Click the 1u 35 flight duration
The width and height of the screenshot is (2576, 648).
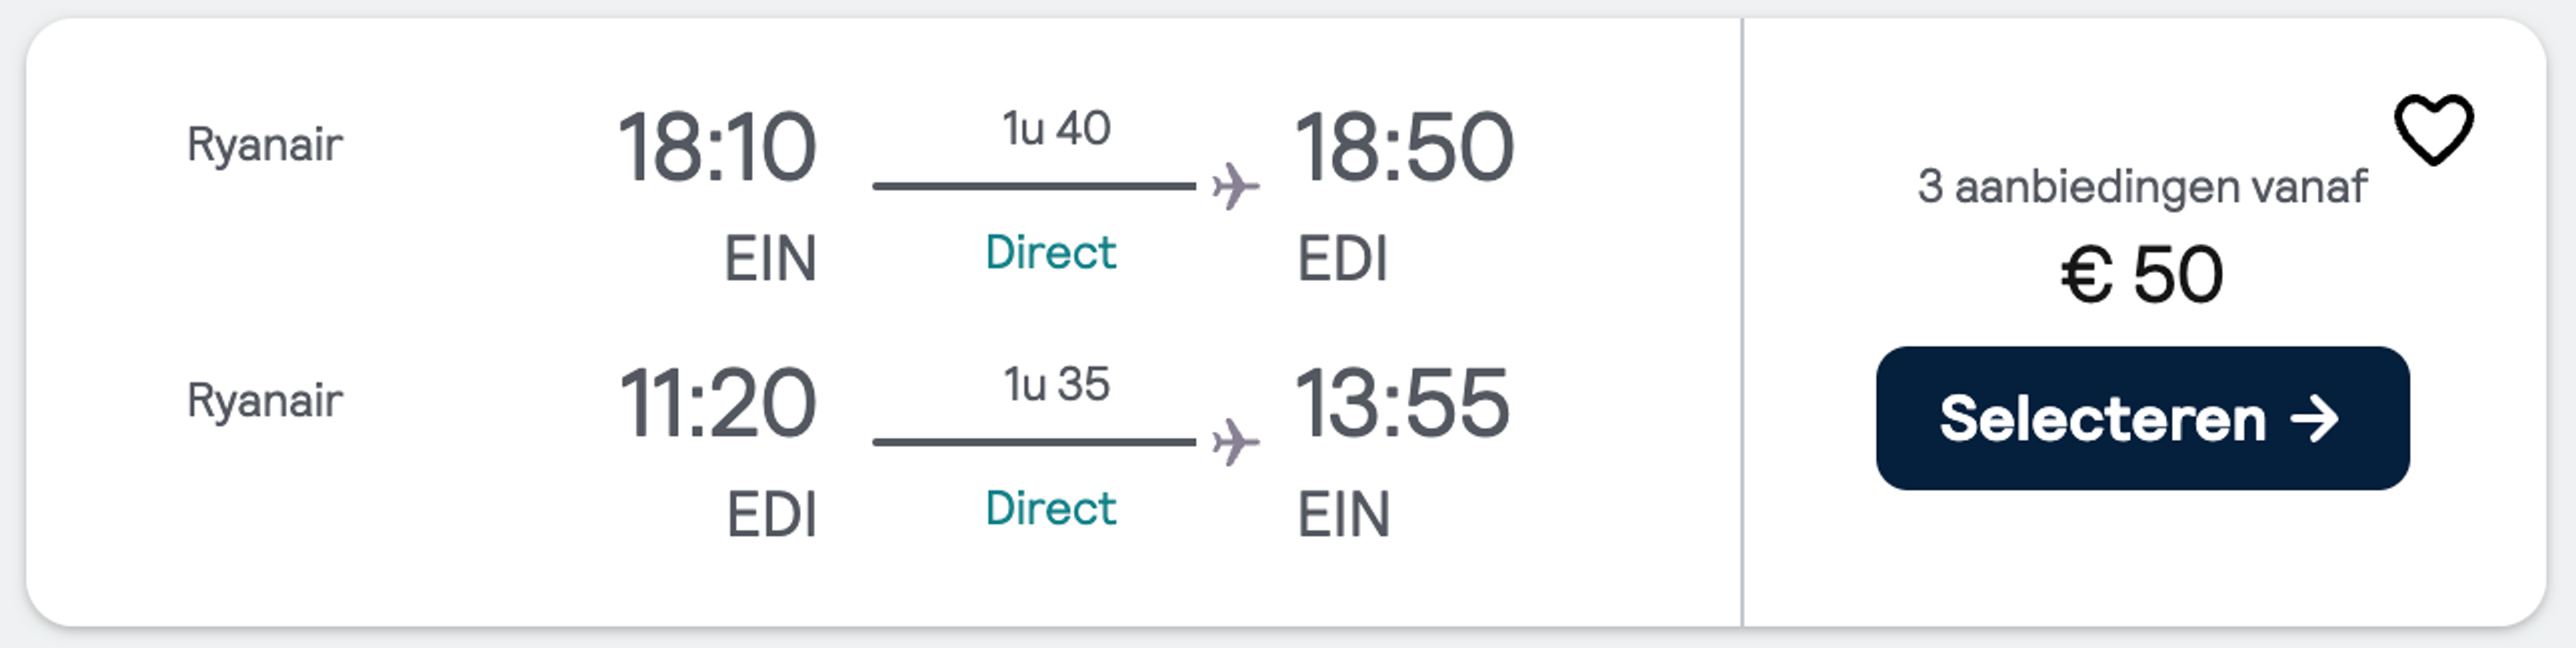pyautogui.click(x=1056, y=385)
